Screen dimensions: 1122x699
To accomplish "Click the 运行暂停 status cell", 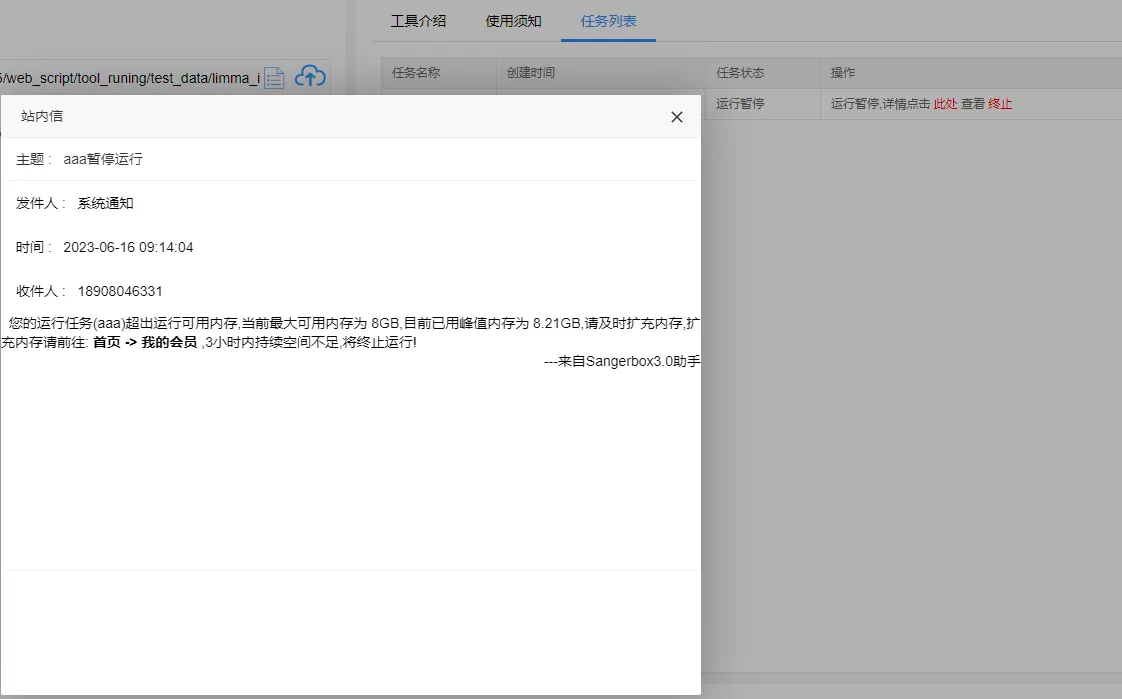I will (x=740, y=104).
